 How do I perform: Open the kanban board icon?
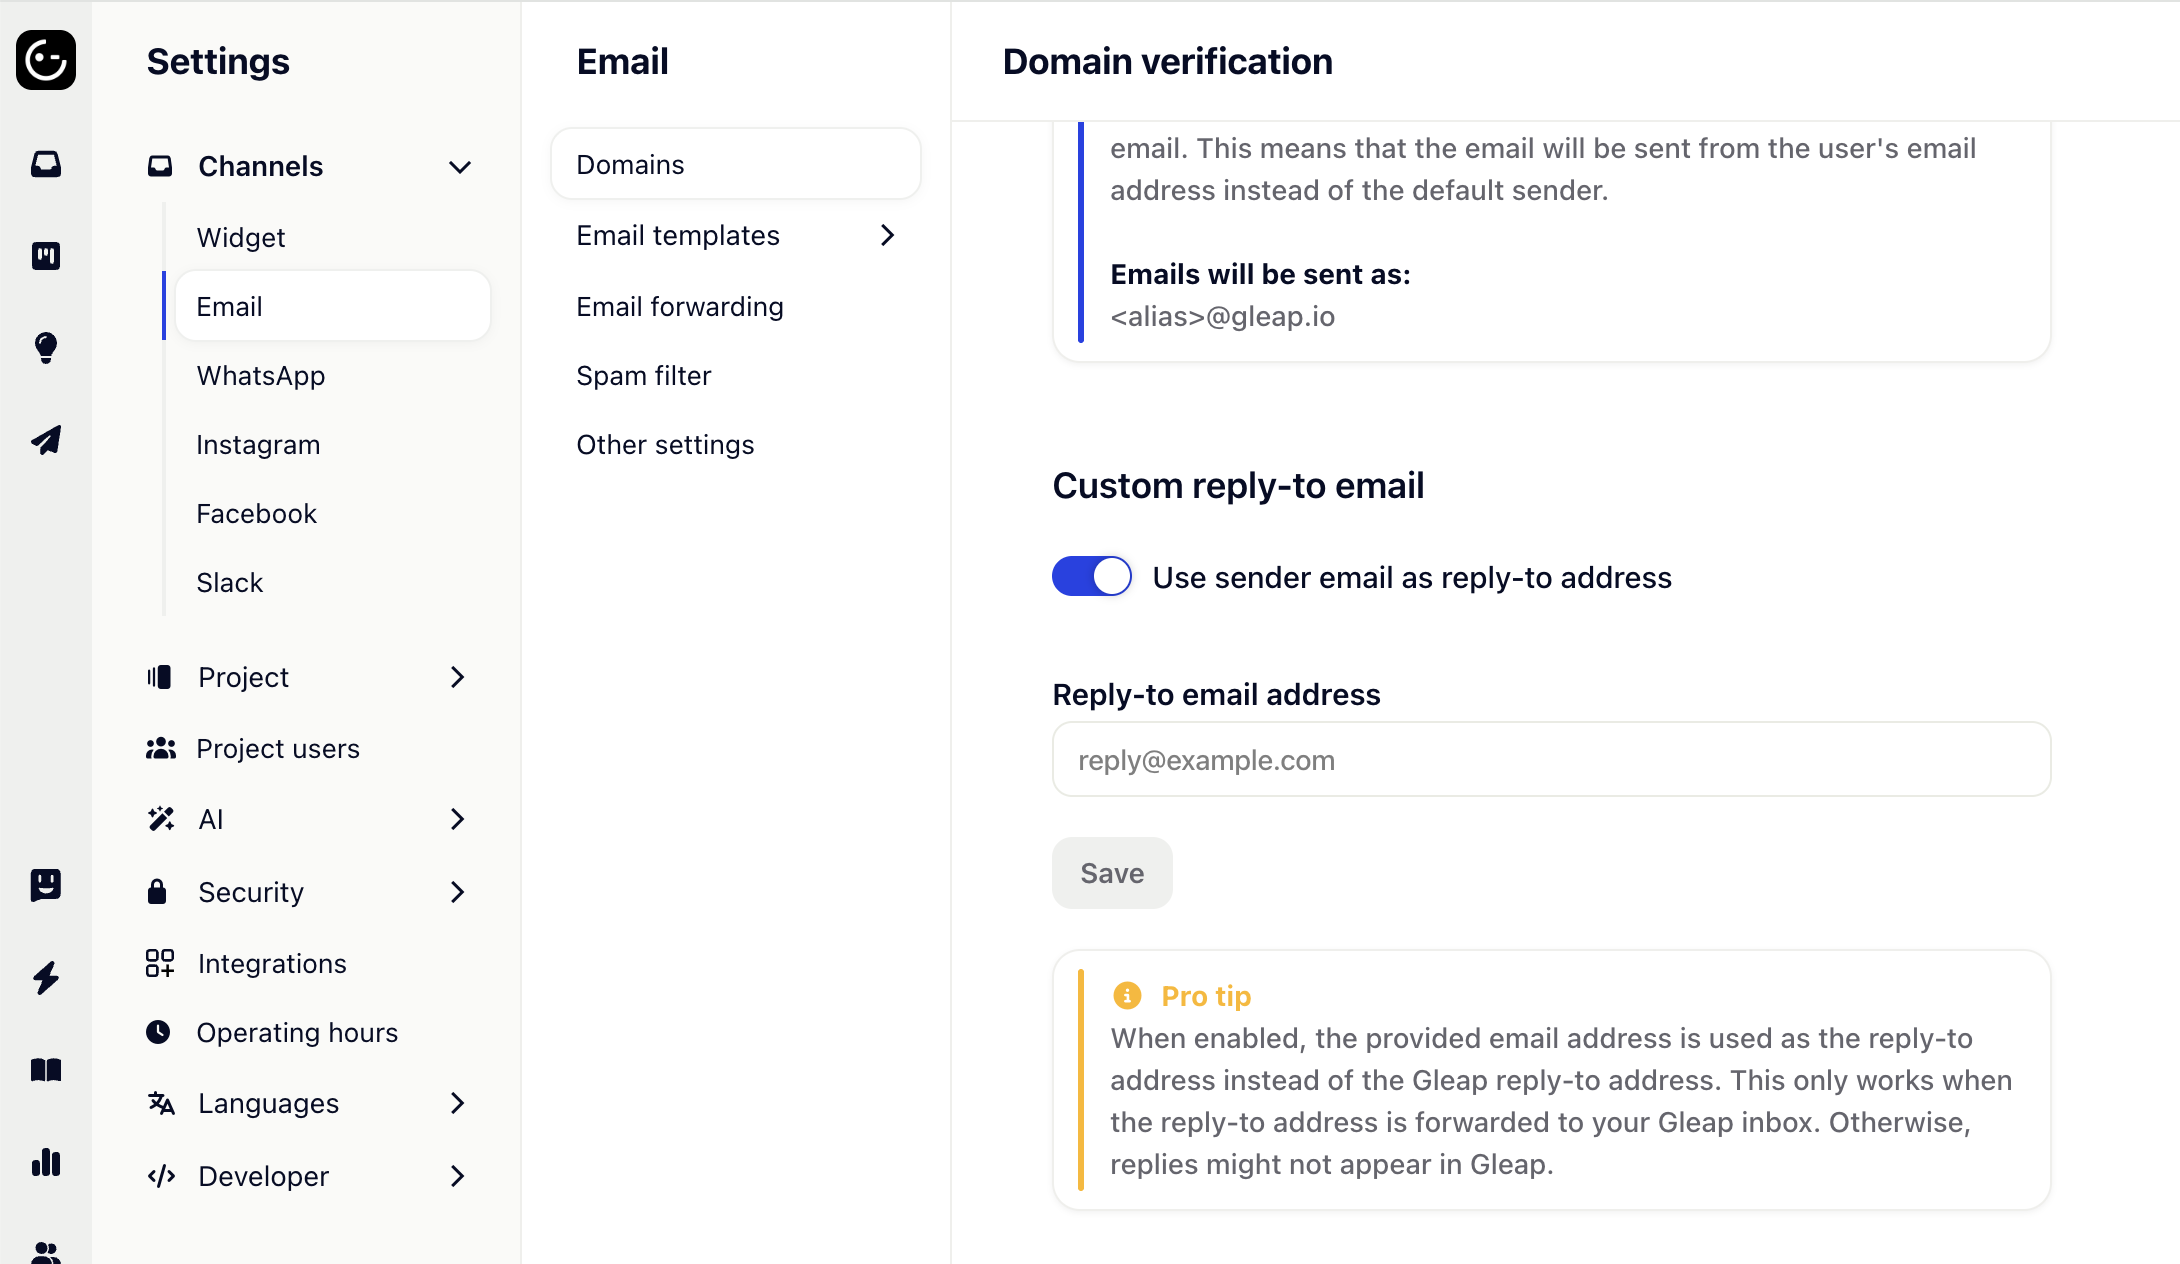(x=46, y=256)
